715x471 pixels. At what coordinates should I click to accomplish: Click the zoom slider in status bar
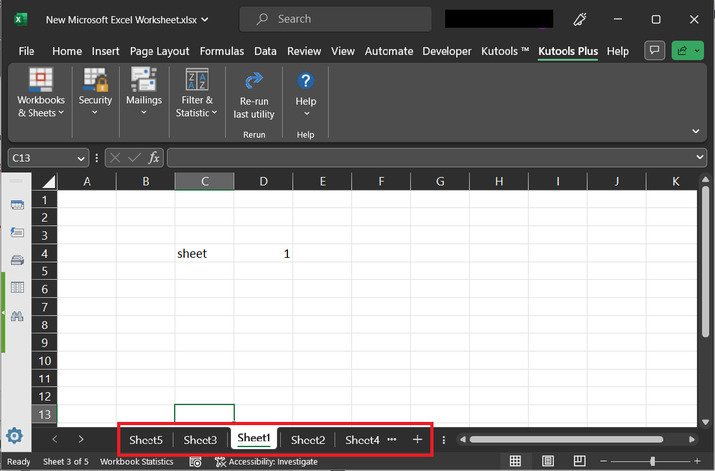652,461
